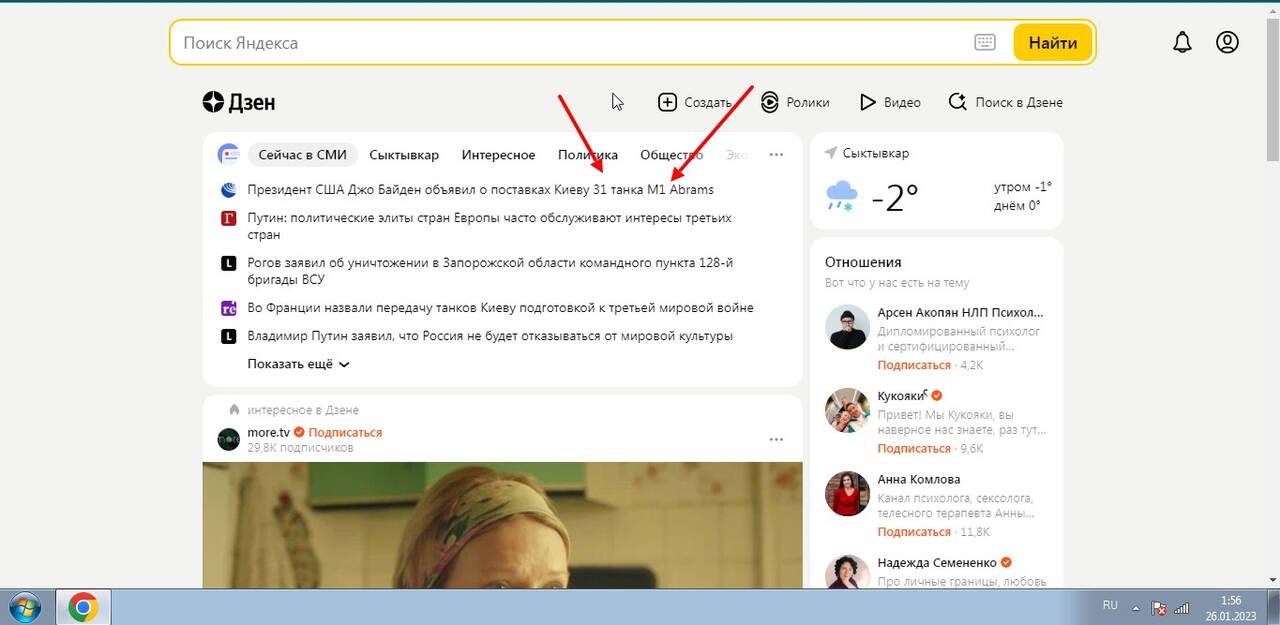This screenshot has width=1280, height=625.
Task: Click the Отношения topic heading
Action: 863,262
